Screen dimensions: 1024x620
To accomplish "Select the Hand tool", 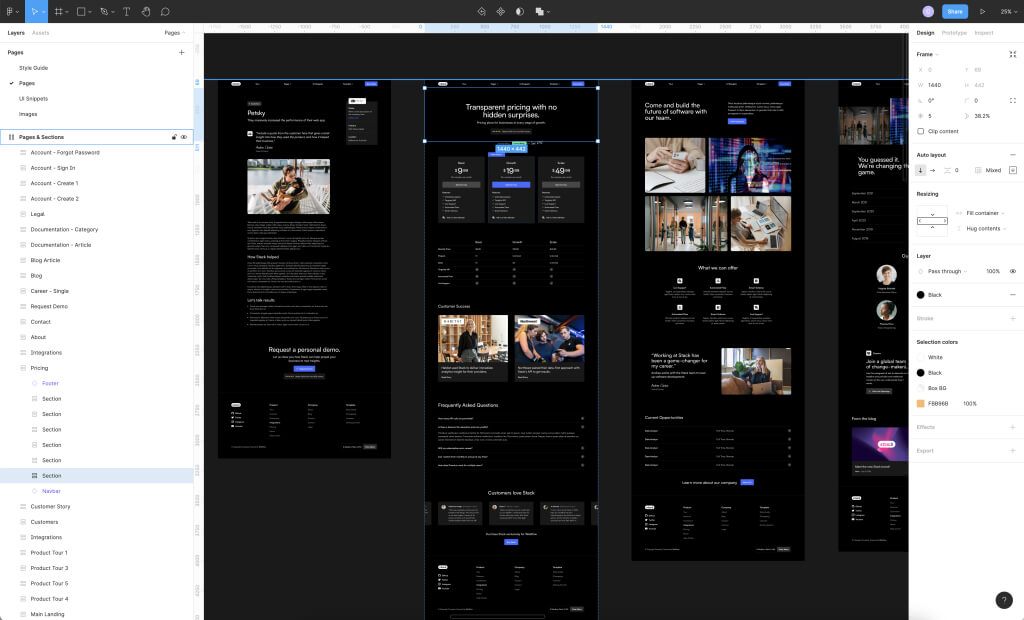I will point(146,11).
